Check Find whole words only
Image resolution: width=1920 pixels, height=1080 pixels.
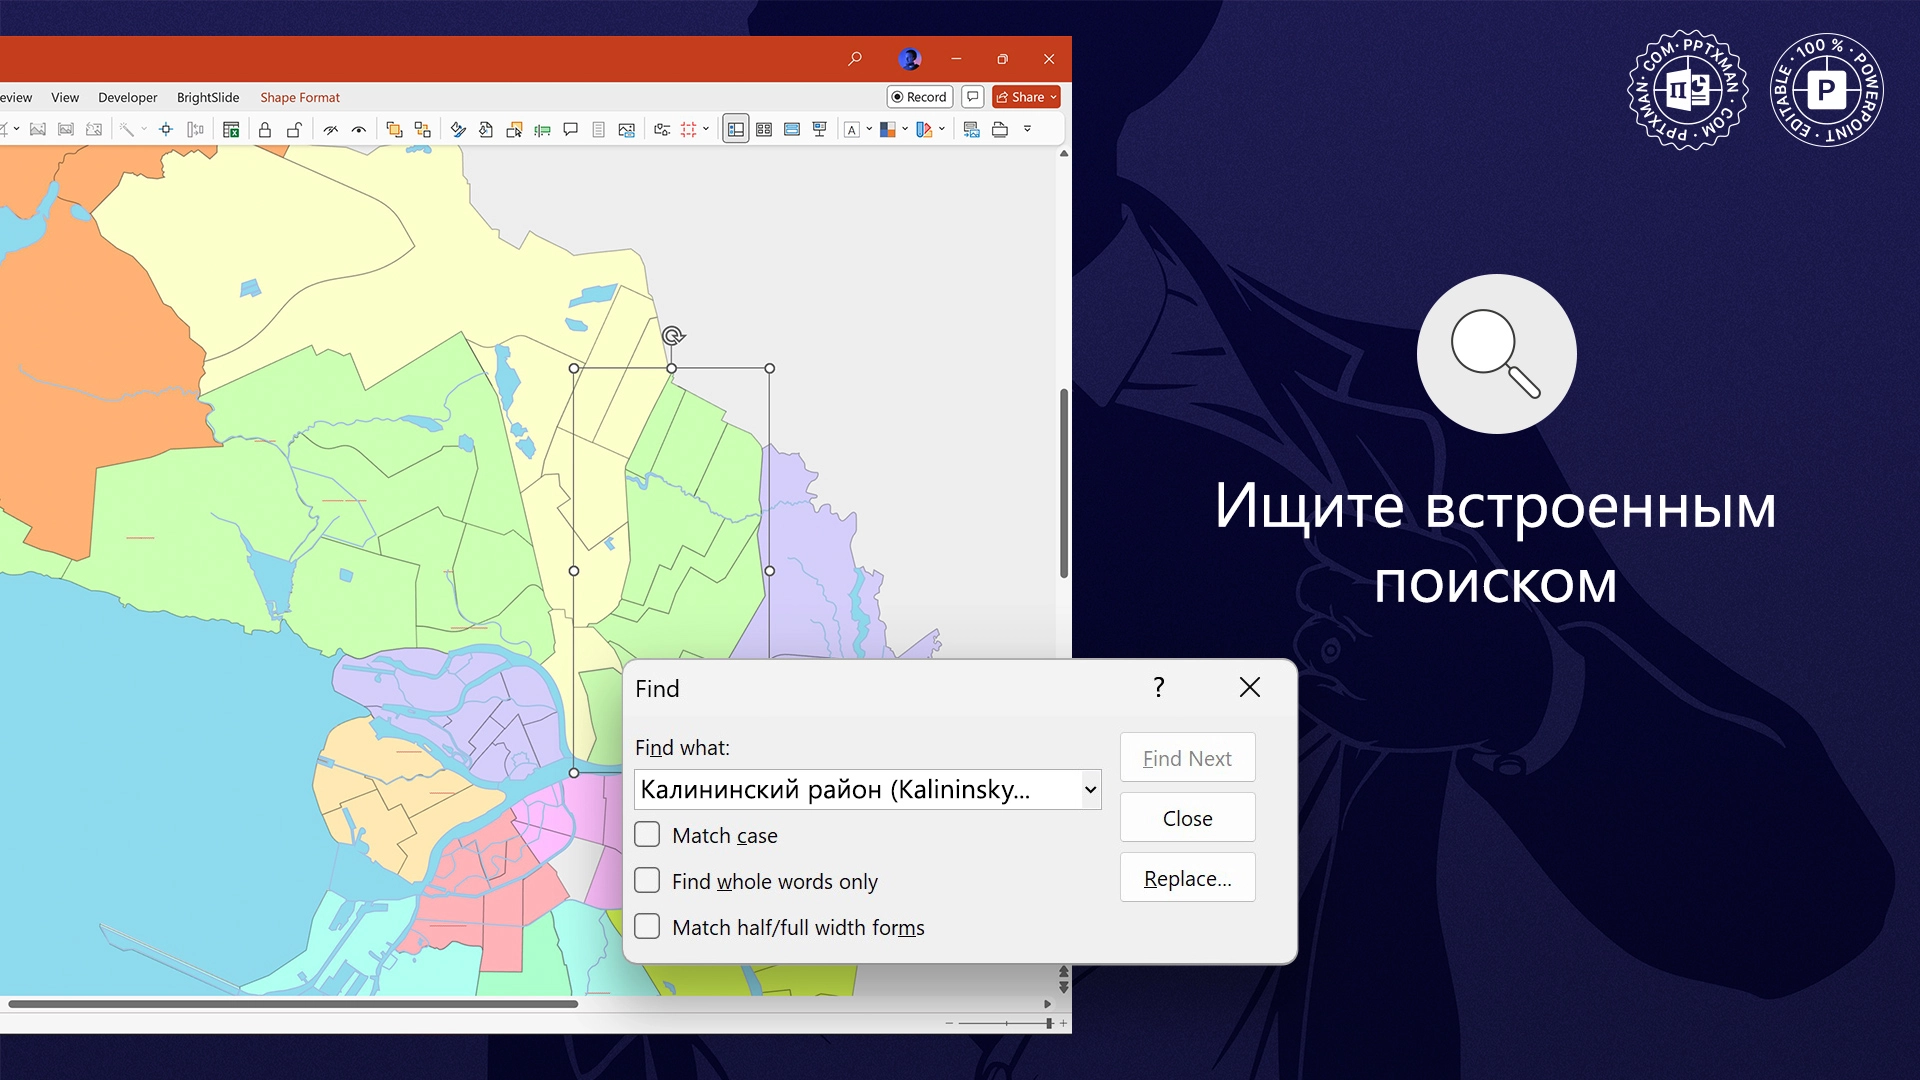coord(648,880)
